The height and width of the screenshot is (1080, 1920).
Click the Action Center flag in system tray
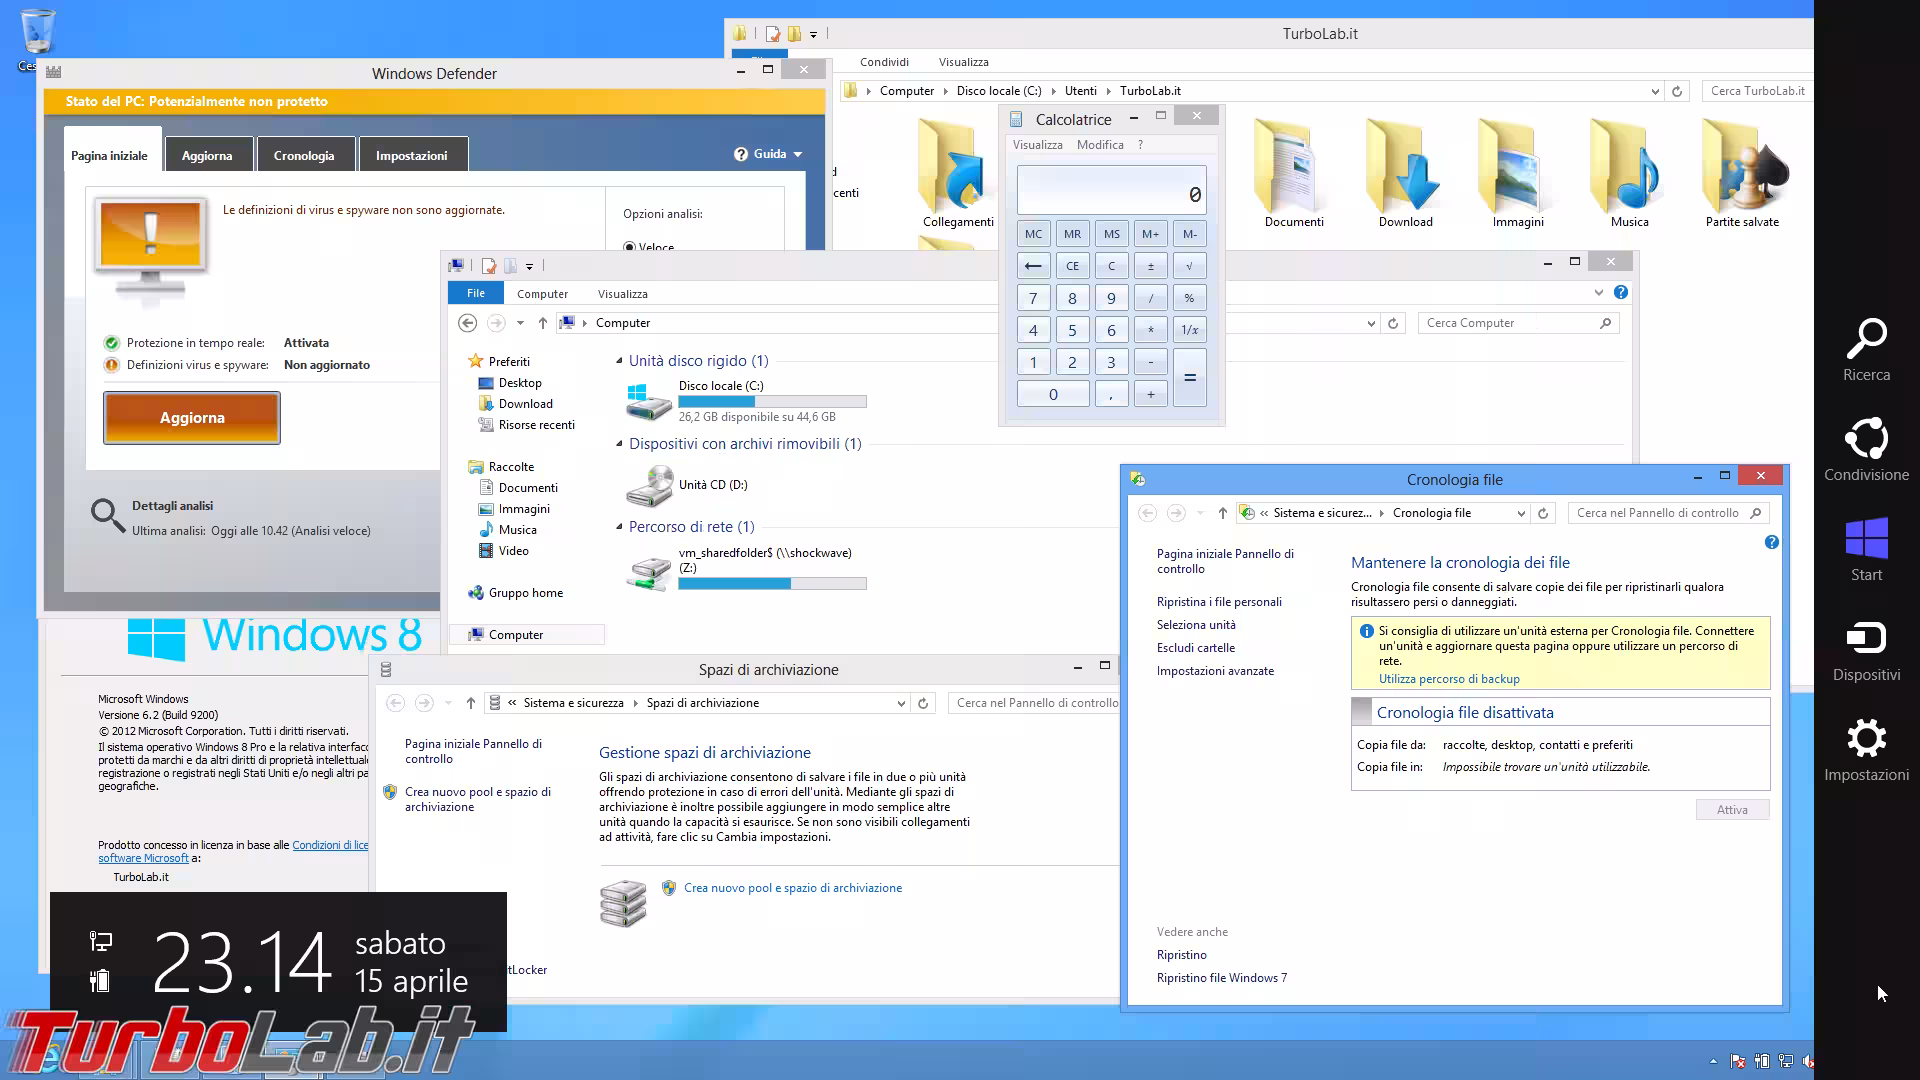coord(1737,1060)
